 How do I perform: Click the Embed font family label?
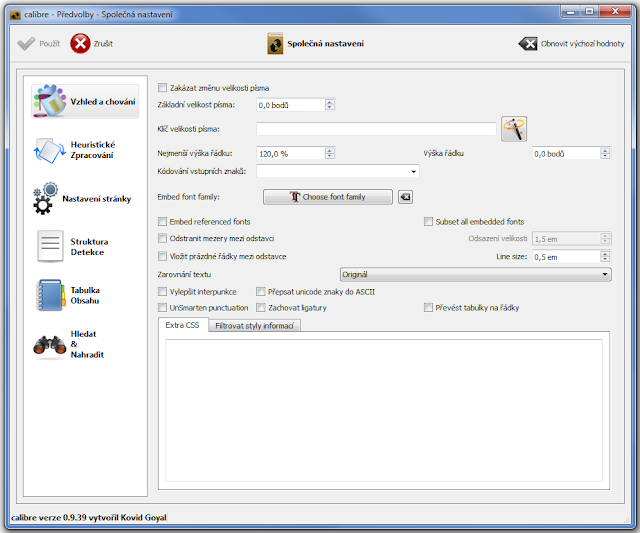189,197
